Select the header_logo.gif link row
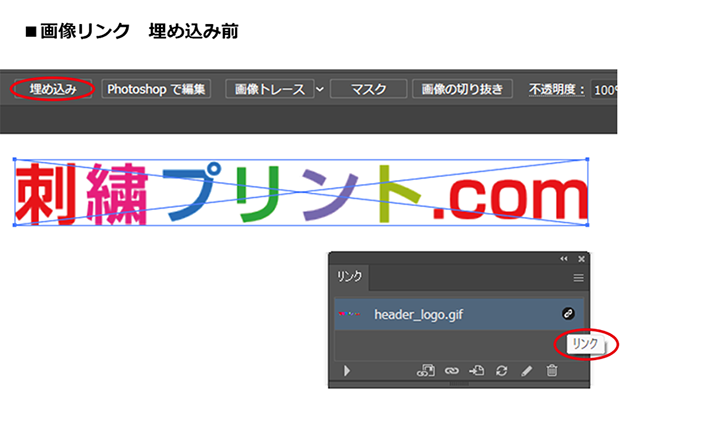 (459, 314)
